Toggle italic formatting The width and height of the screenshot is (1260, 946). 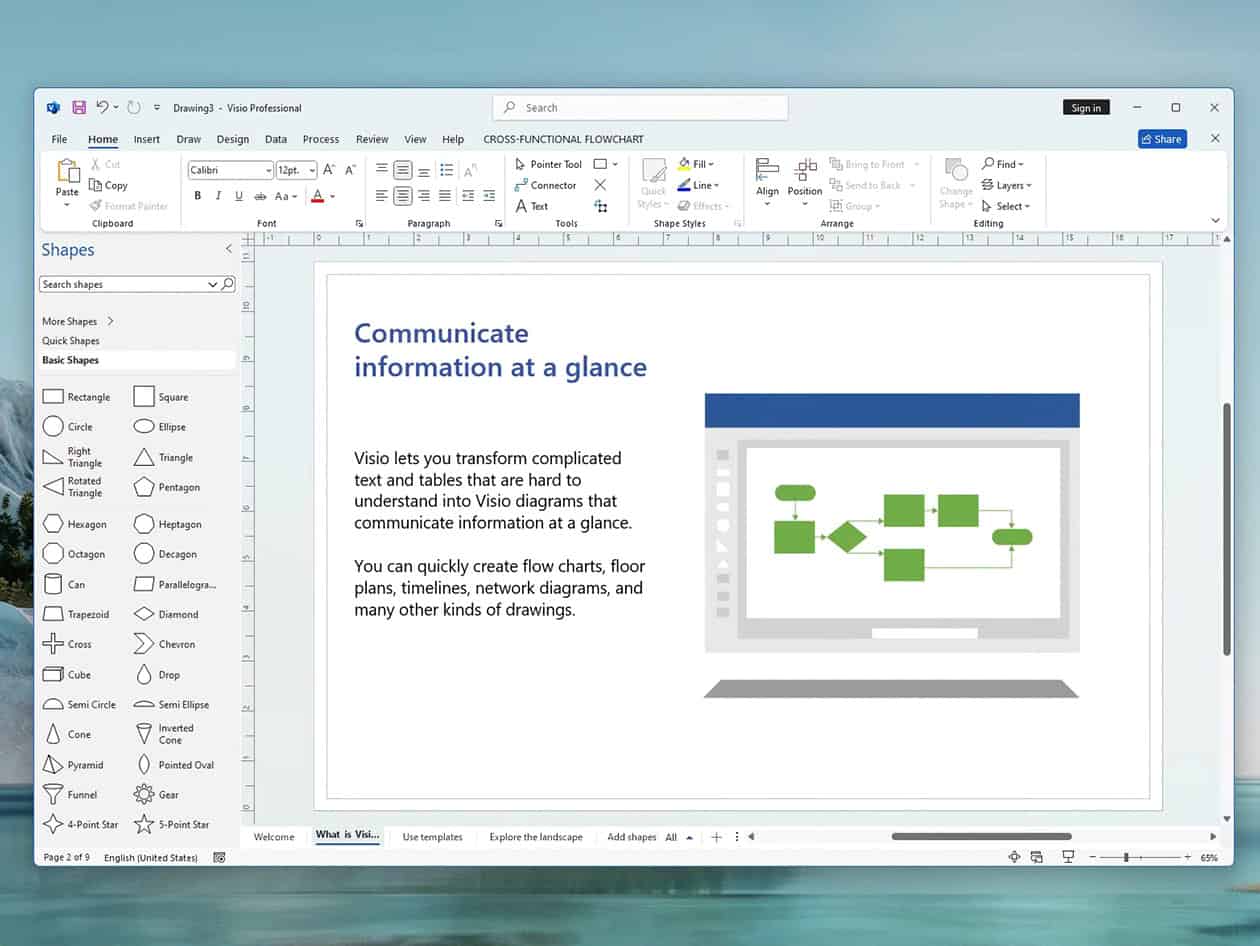point(218,196)
